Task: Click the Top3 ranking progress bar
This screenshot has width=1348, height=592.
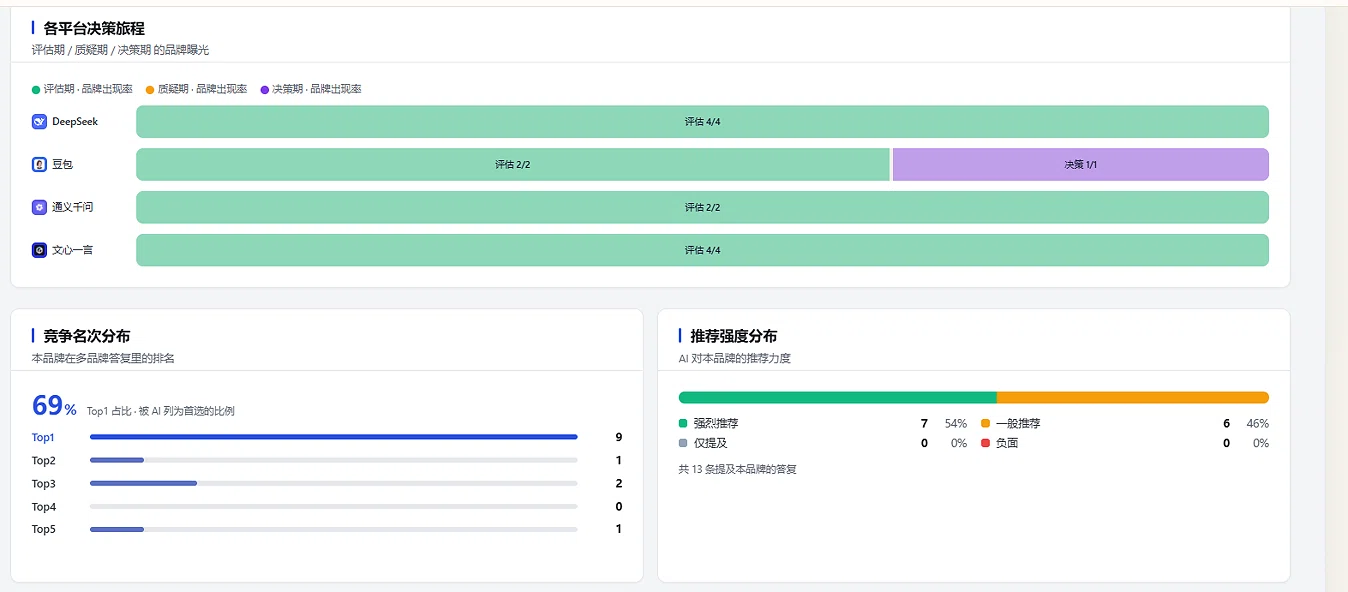Action: coord(334,483)
